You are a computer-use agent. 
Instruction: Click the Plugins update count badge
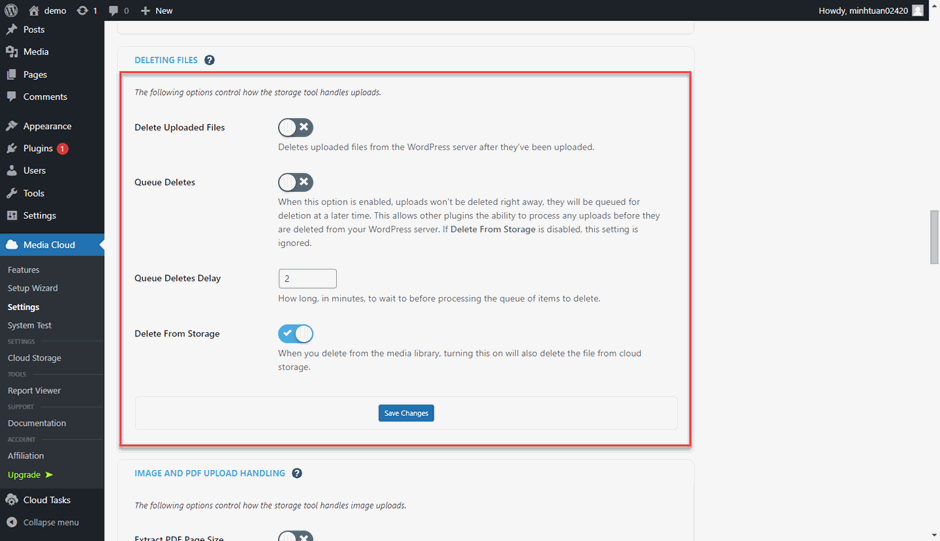[62, 148]
